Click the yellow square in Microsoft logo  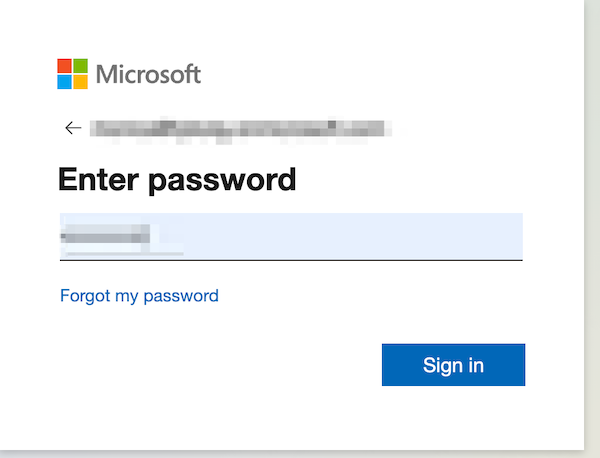tap(81, 82)
